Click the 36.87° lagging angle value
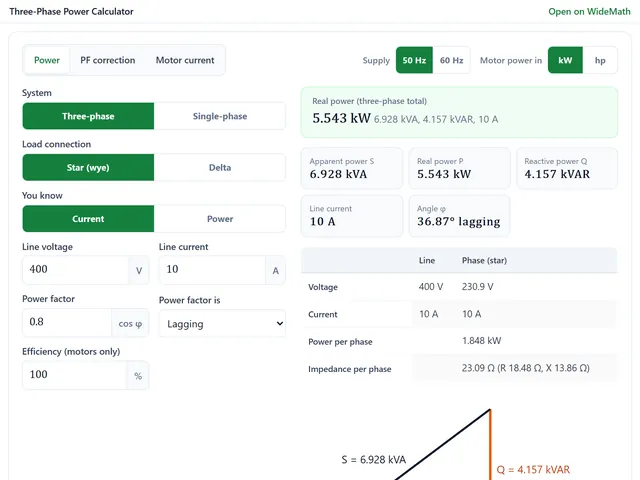640x480 pixels. [x=458, y=222]
